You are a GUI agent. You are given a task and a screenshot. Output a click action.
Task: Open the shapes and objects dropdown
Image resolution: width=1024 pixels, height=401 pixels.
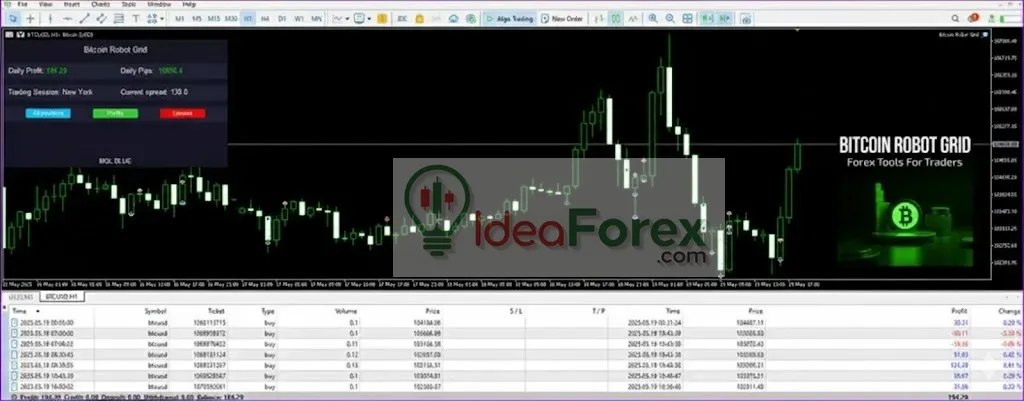155,19
